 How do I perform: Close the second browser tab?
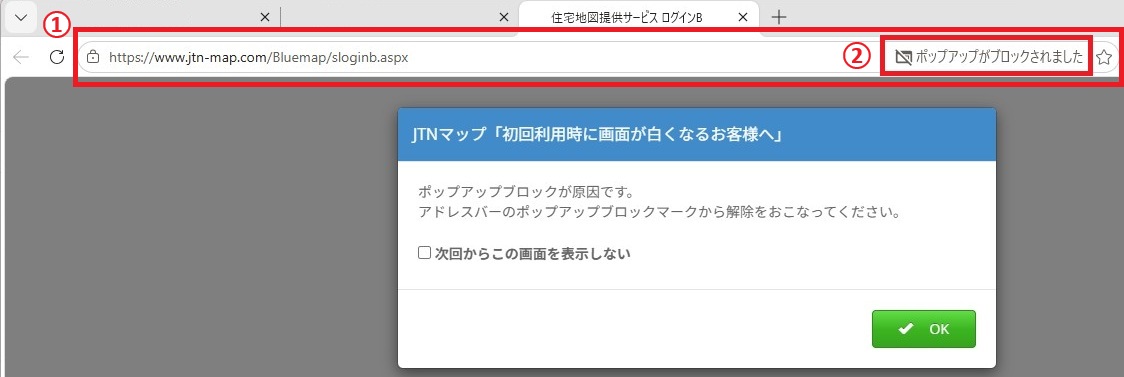504,18
